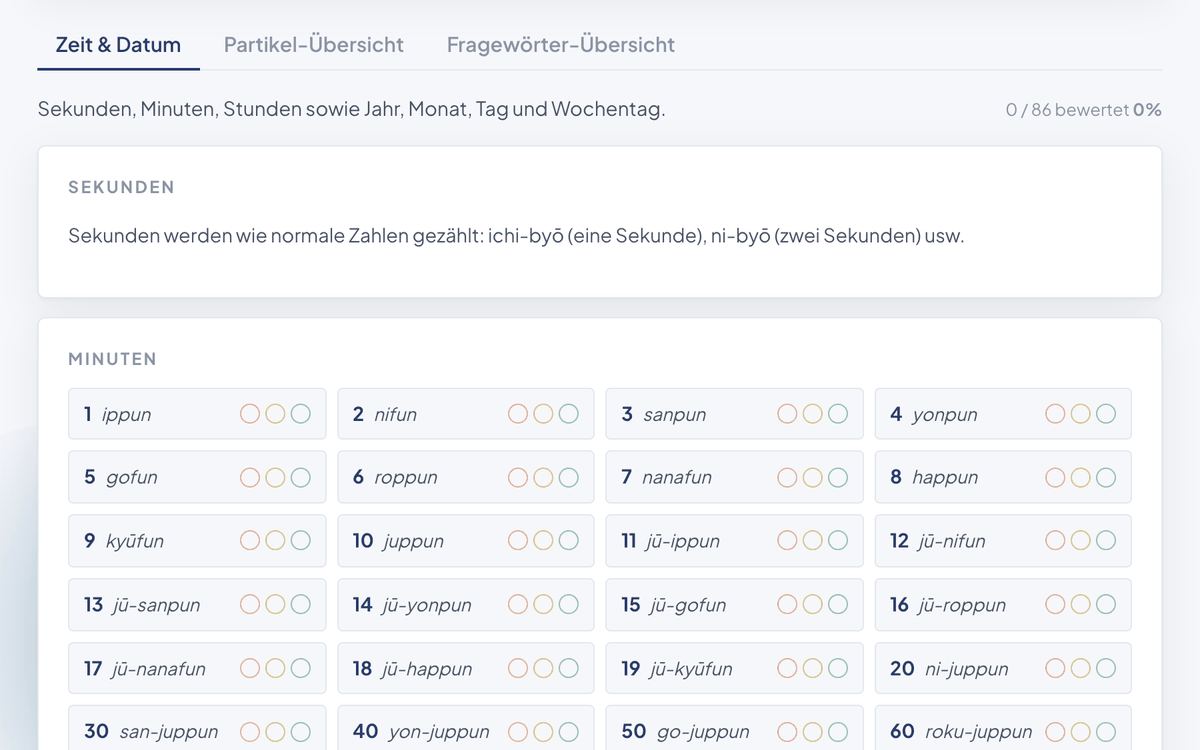Mark 1 ippun with the green circle
Viewport: 1200px width, 750px height.
[301, 414]
